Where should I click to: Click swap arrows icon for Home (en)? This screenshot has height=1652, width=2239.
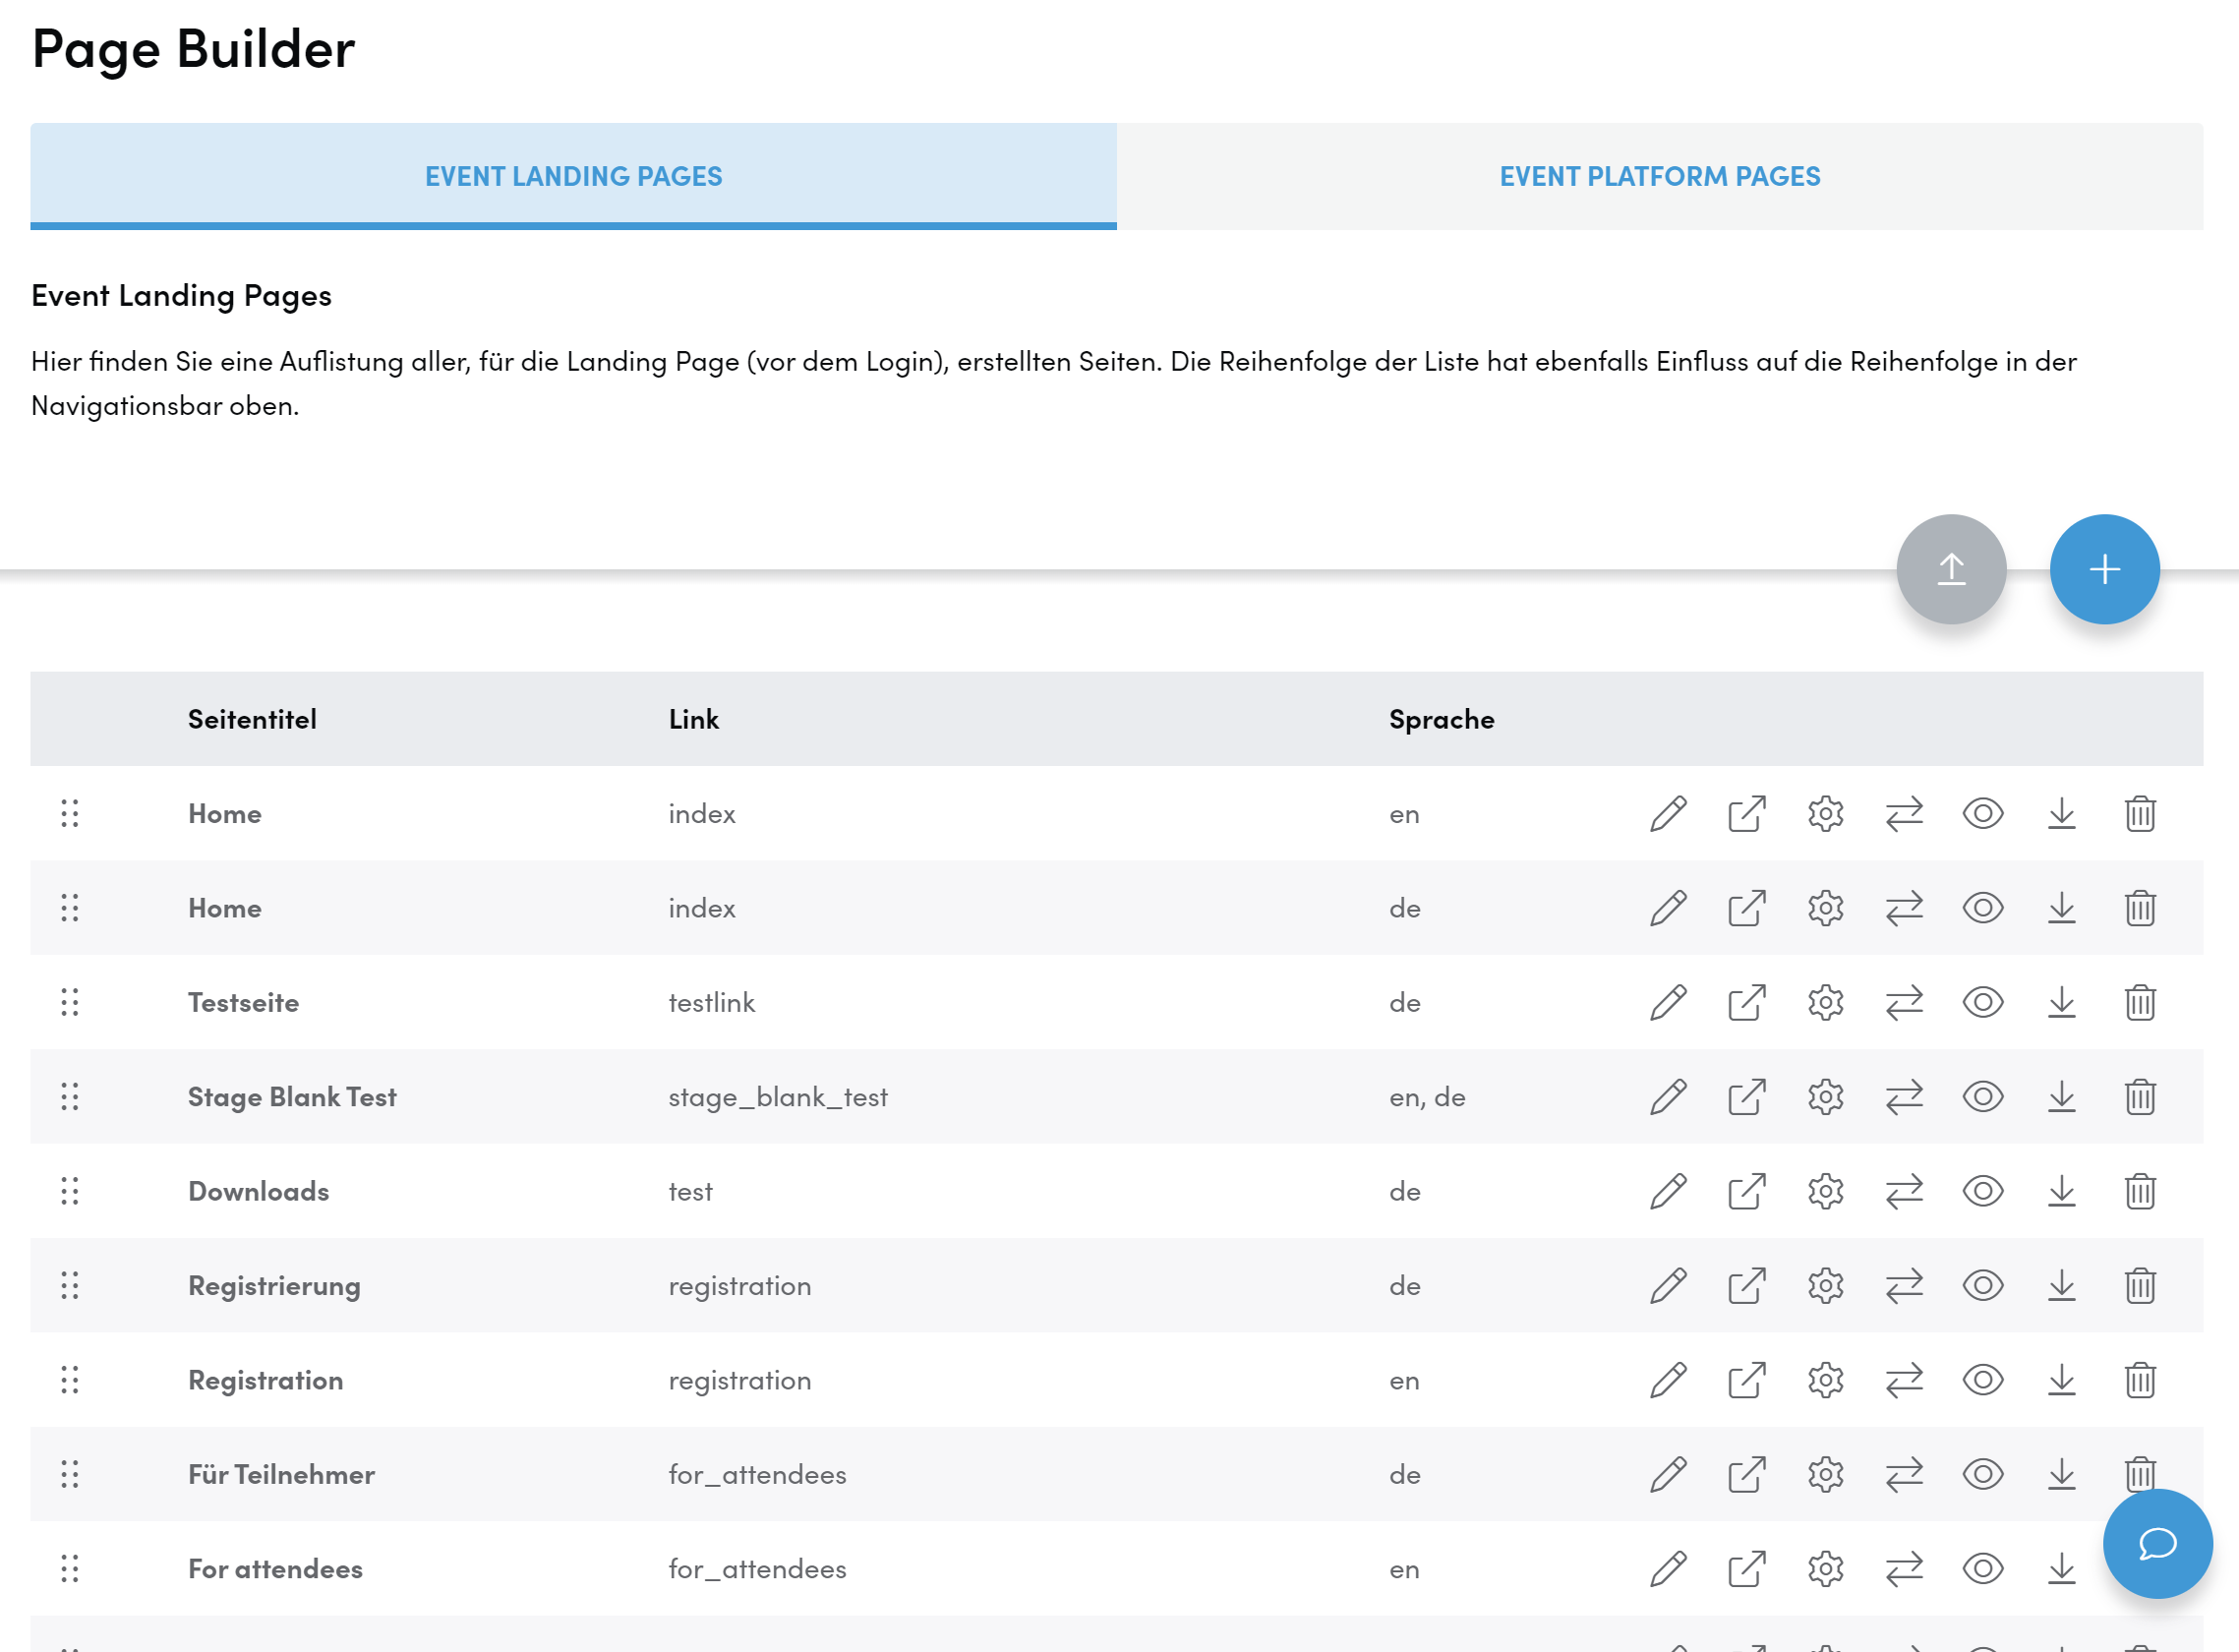[1904, 814]
